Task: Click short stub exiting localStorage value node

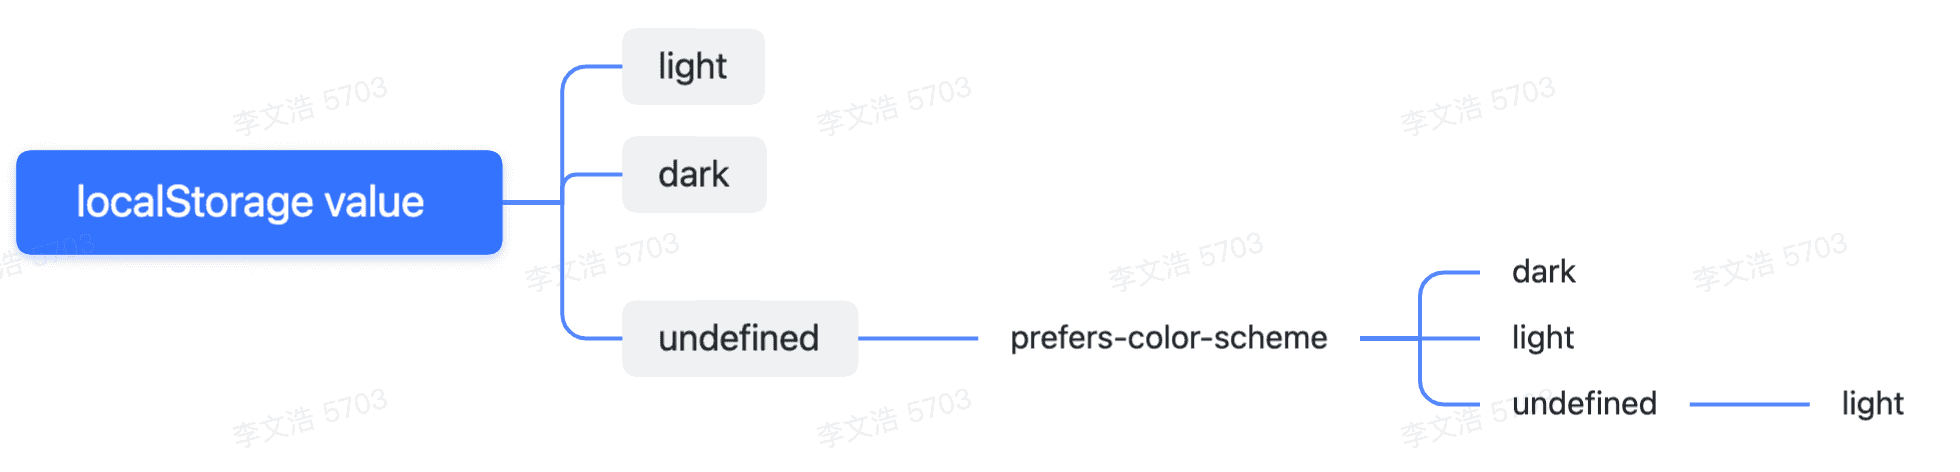Action: coord(531,202)
